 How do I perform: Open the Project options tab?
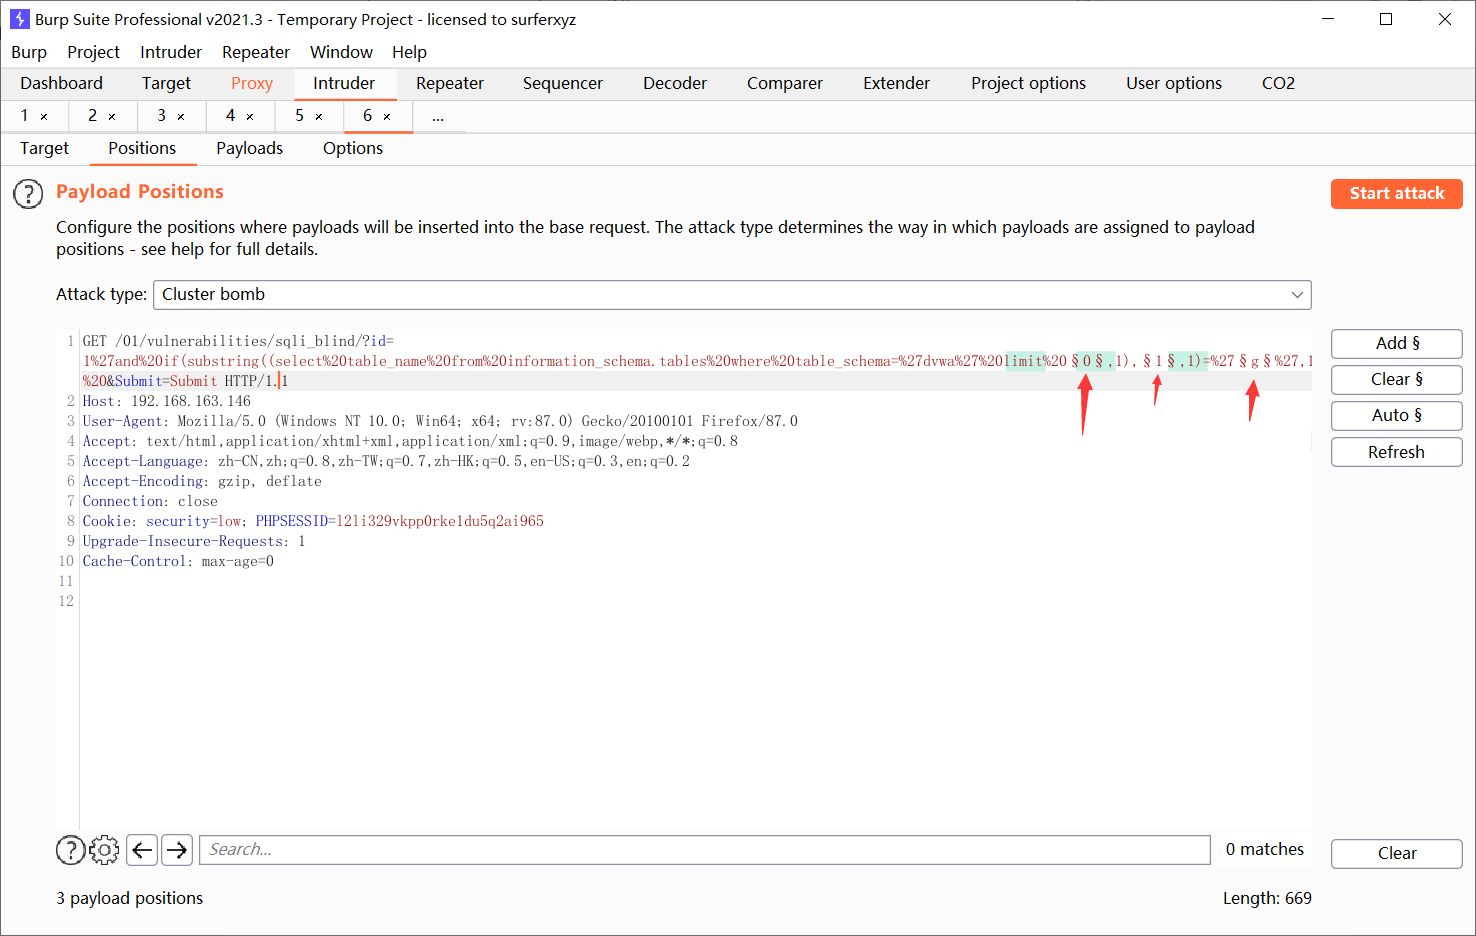[x=1028, y=83]
